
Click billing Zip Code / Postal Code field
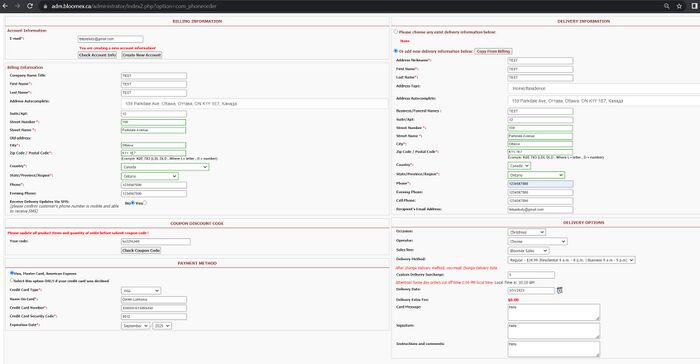click(x=154, y=153)
